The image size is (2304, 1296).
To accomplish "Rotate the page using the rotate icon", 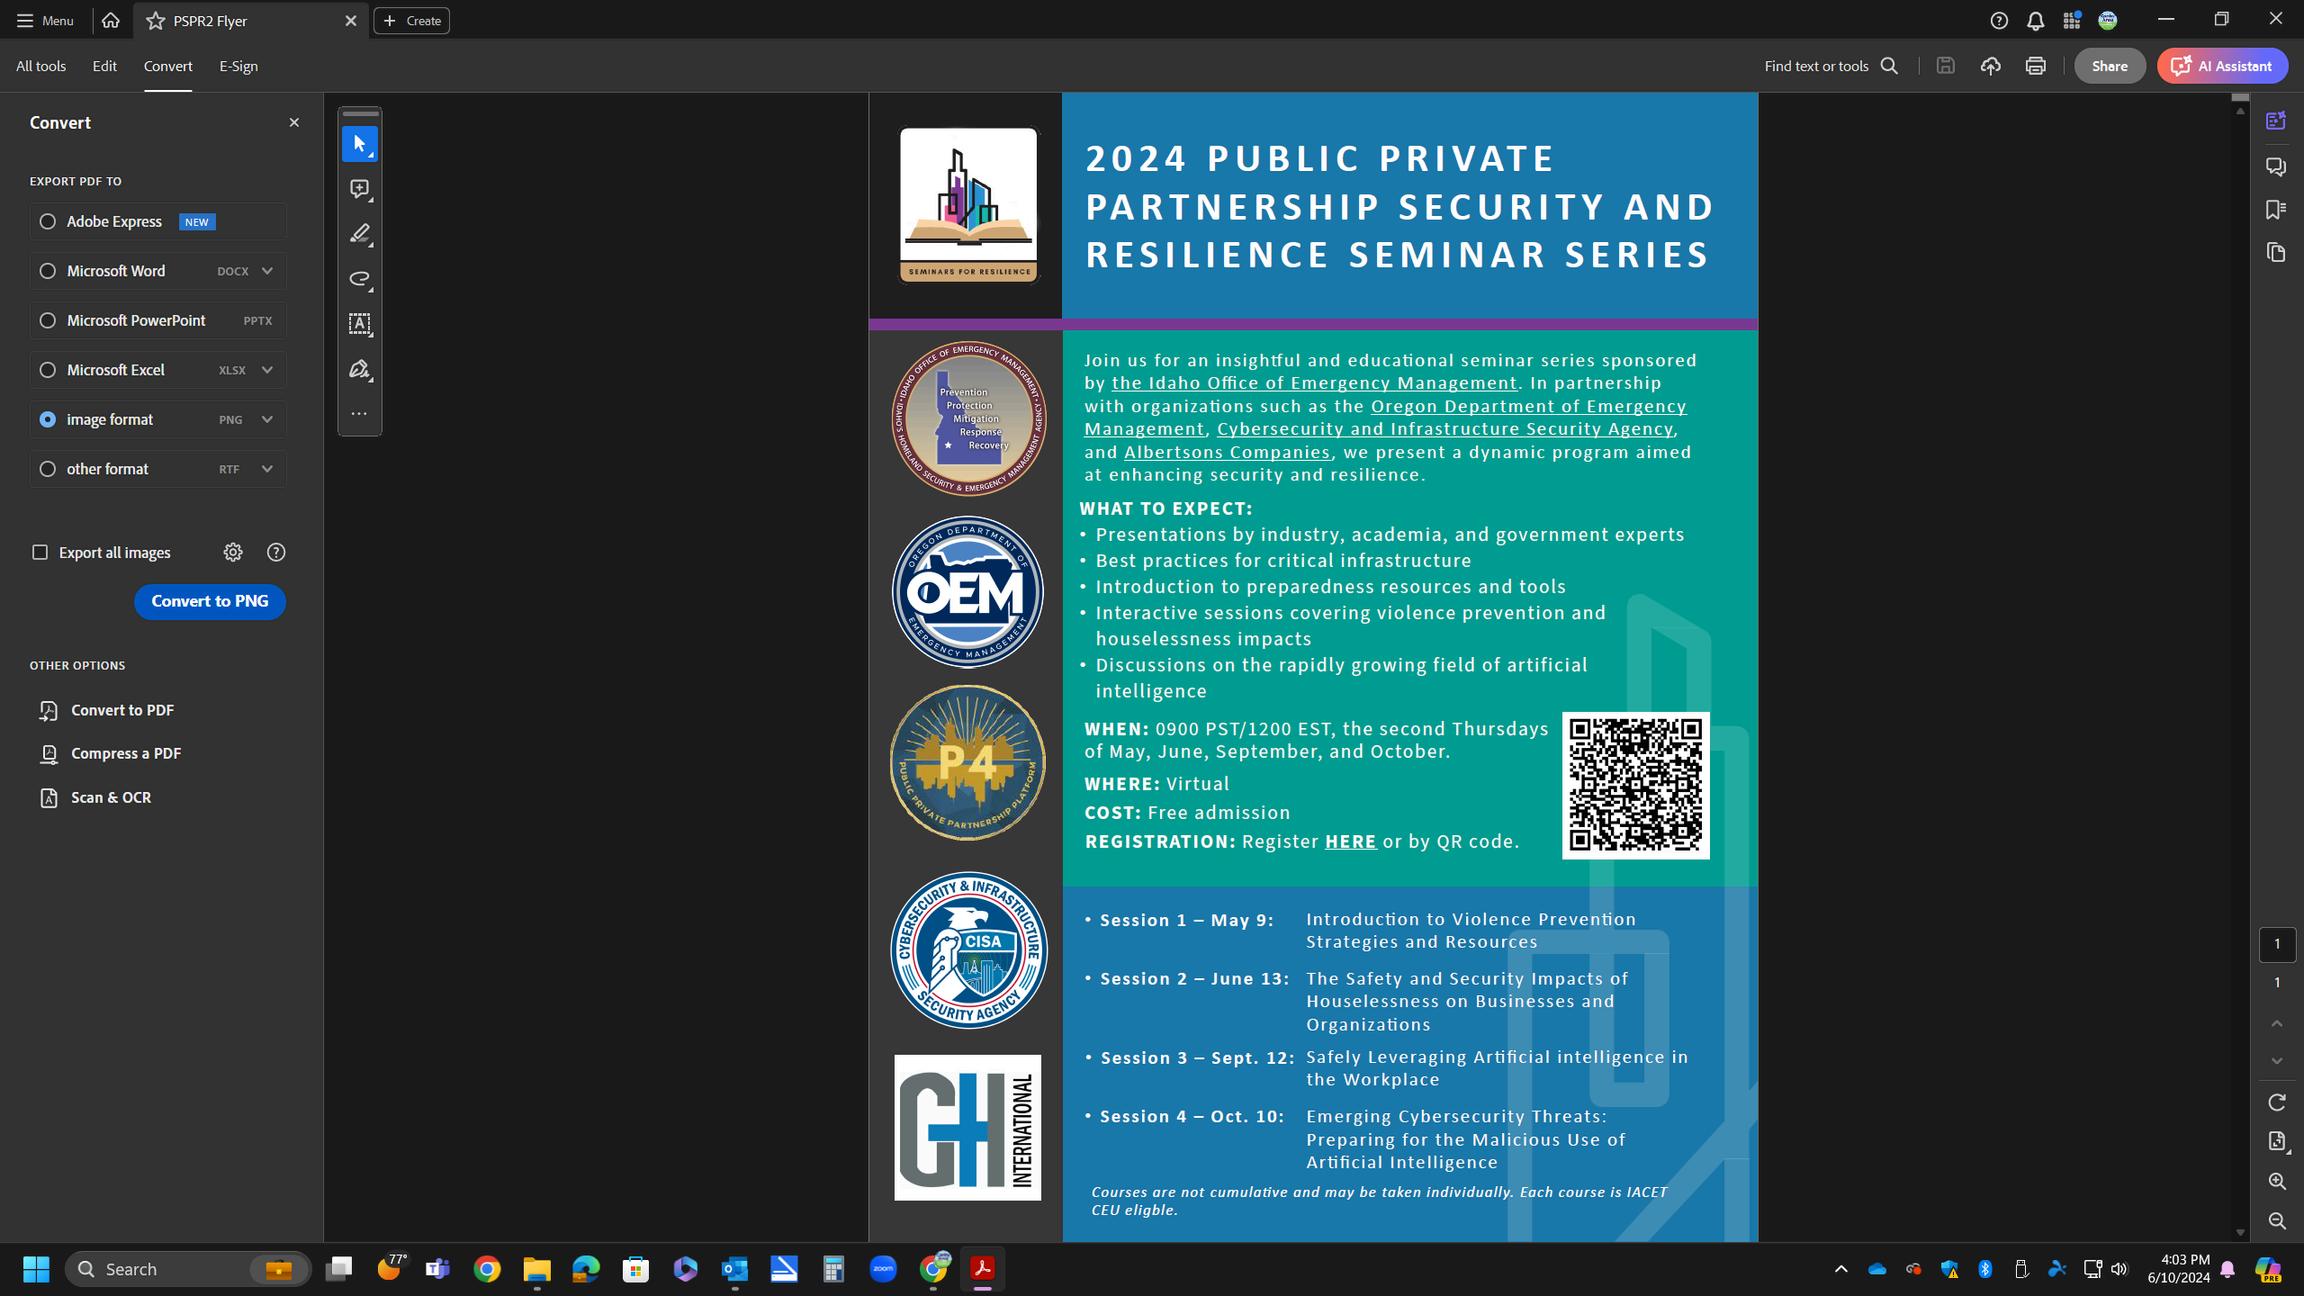I will click(2277, 1102).
